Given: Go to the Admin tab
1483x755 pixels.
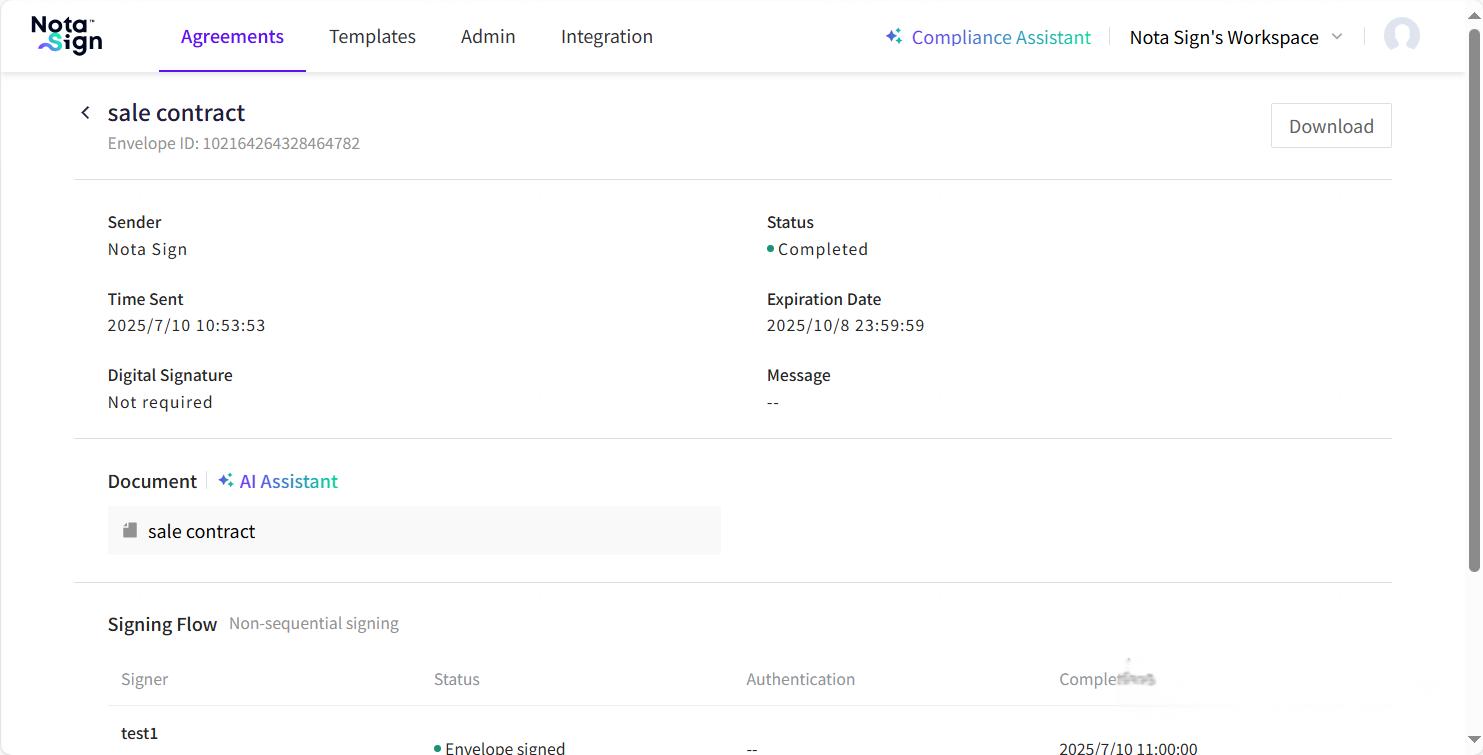Looking at the screenshot, I should 488,37.
